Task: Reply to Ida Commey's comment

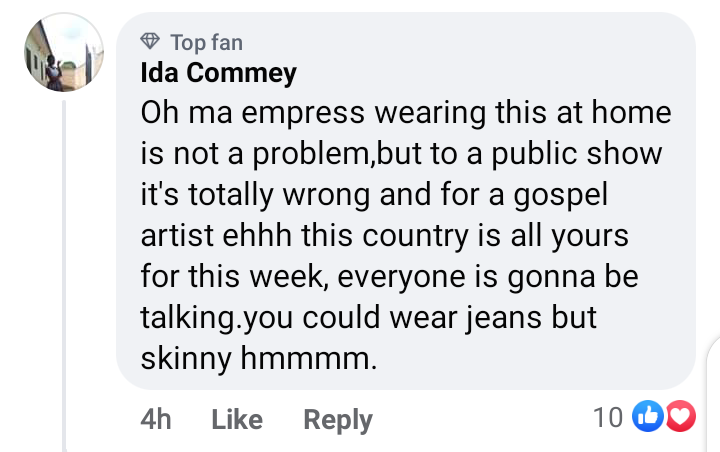Action: point(338,420)
